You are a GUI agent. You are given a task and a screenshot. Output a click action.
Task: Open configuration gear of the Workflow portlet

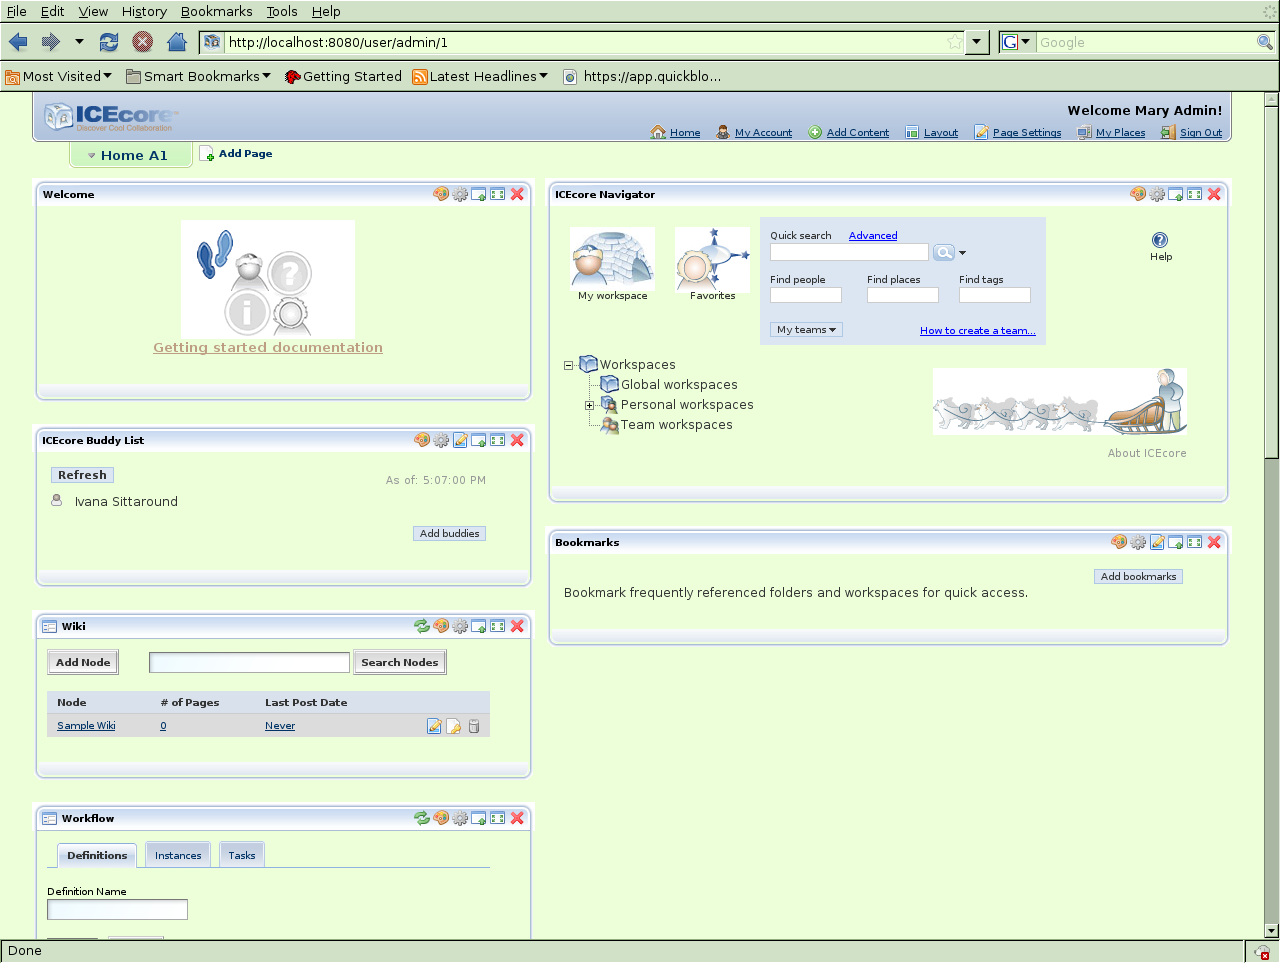point(460,818)
